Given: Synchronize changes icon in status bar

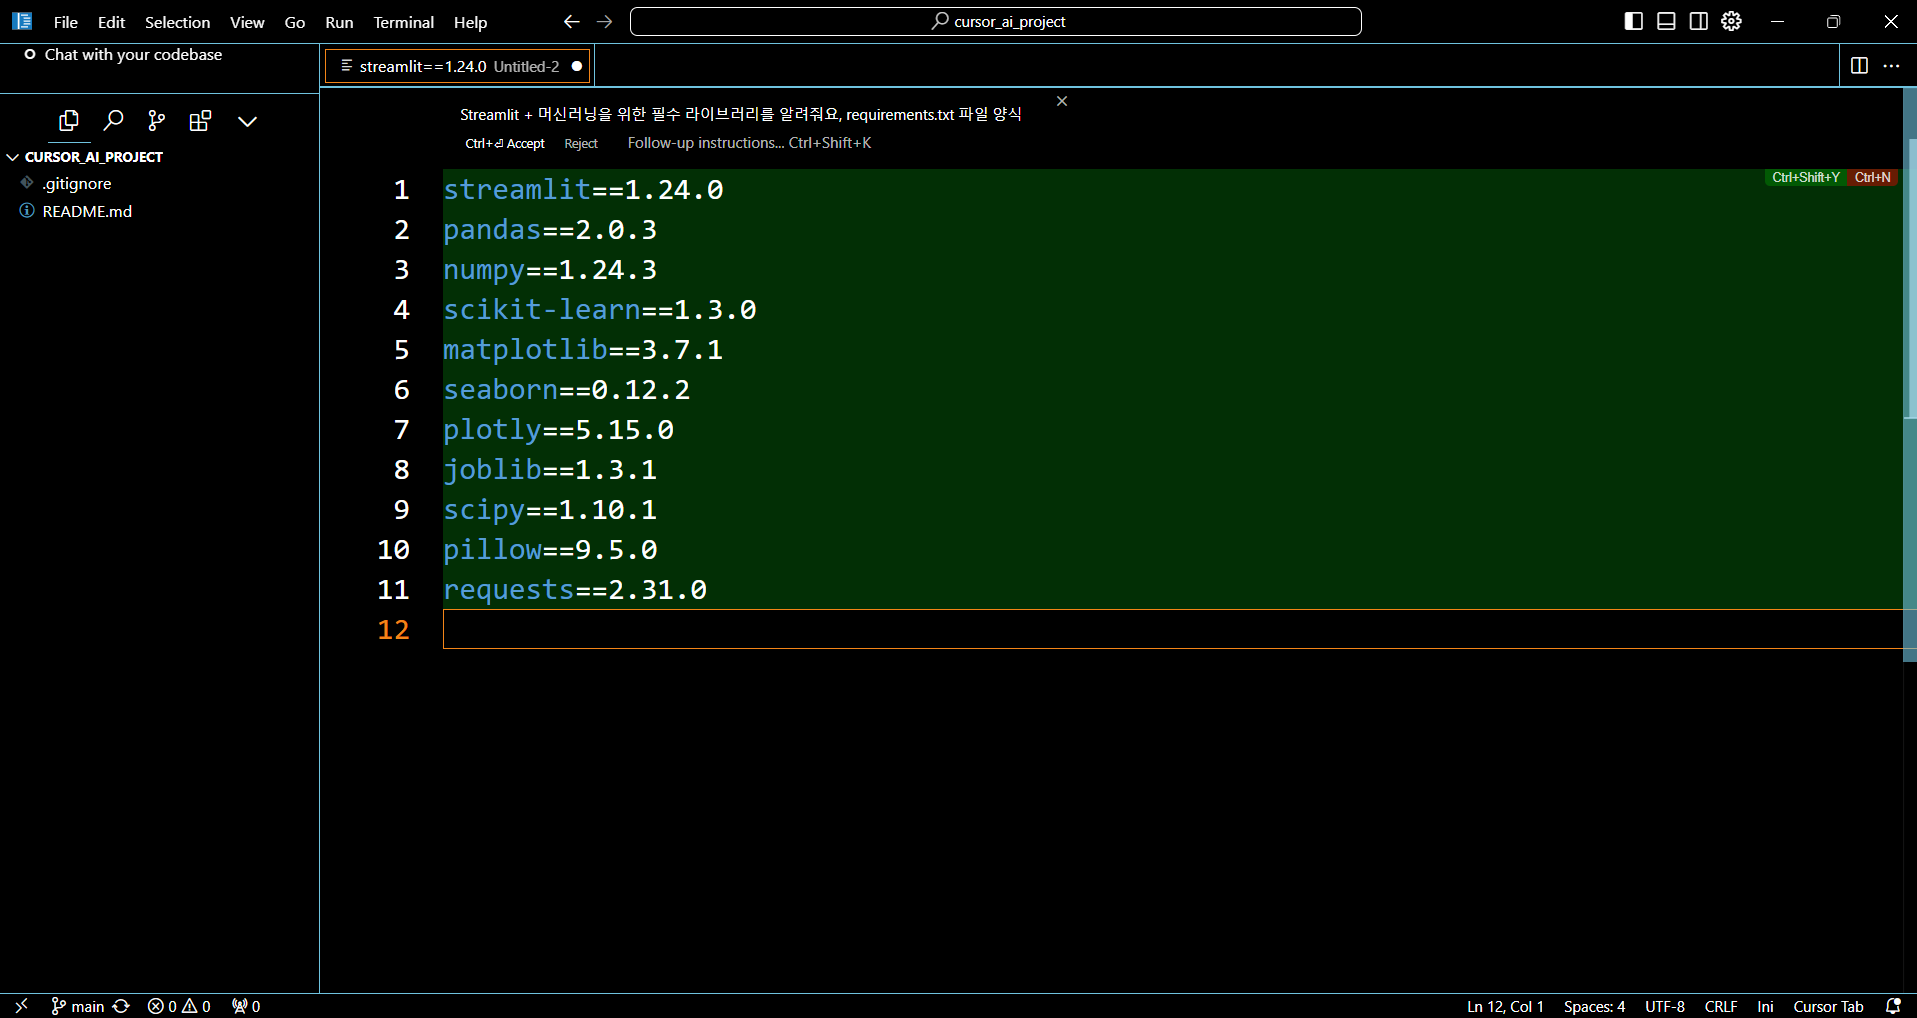Looking at the screenshot, I should [x=122, y=1006].
